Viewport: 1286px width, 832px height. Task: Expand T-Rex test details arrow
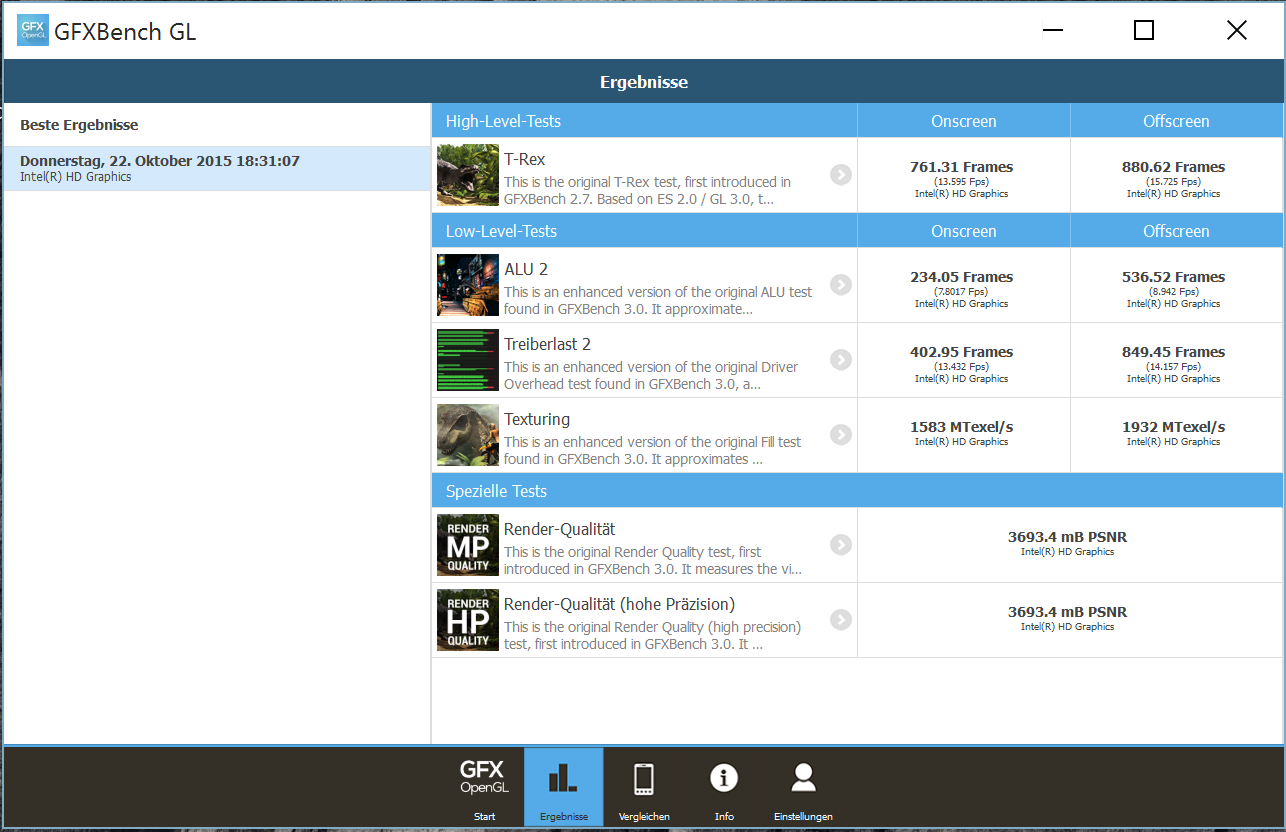point(841,175)
